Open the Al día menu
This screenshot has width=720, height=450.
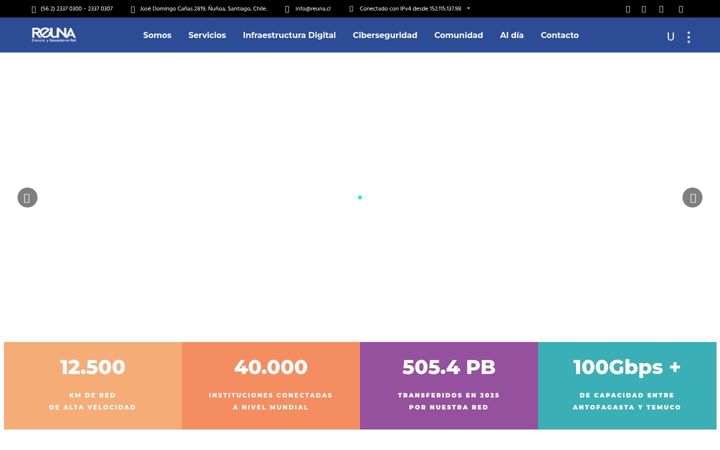pyautogui.click(x=512, y=35)
